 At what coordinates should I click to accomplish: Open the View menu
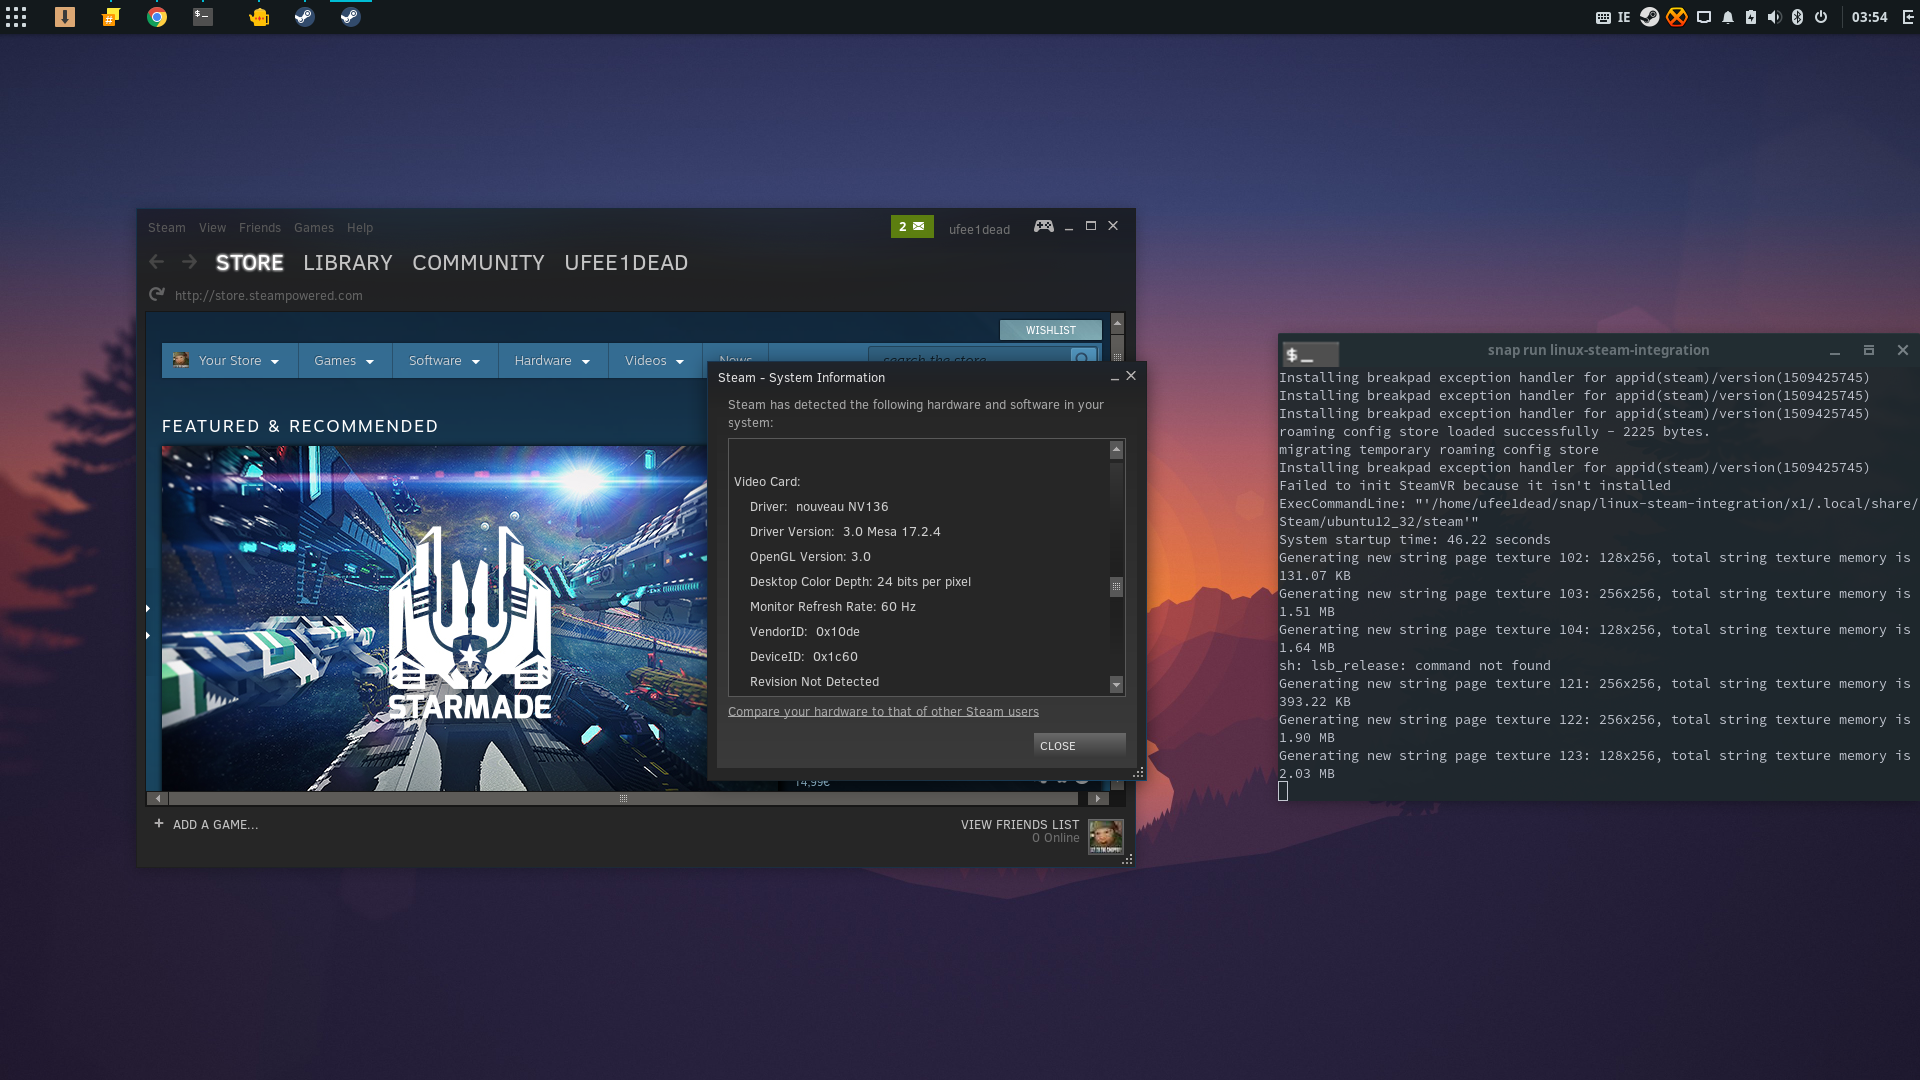click(x=212, y=228)
